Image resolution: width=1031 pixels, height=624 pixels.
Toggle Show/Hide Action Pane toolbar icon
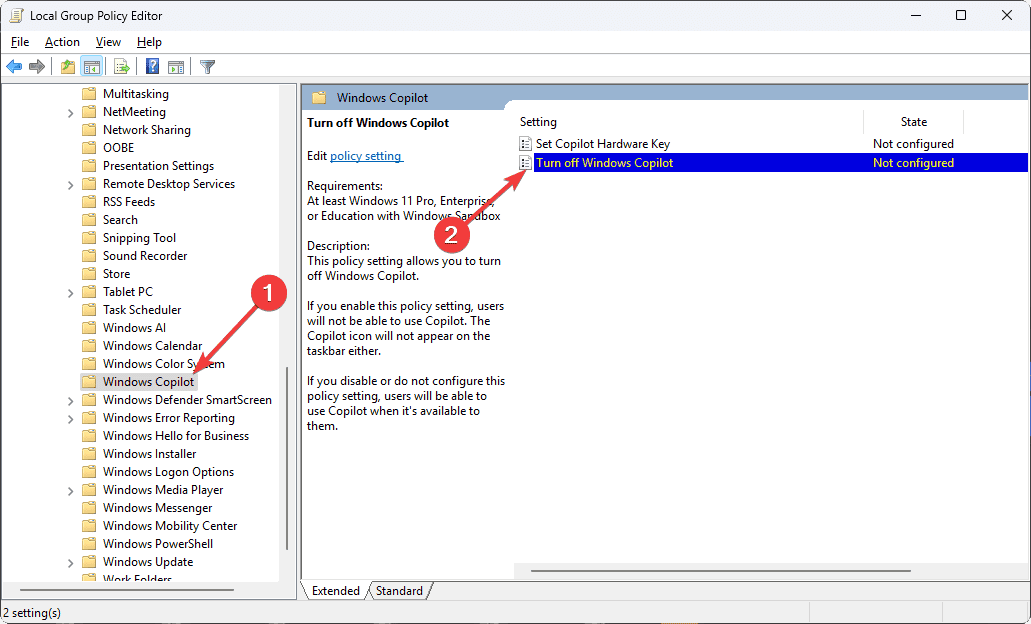pos(176,66)
